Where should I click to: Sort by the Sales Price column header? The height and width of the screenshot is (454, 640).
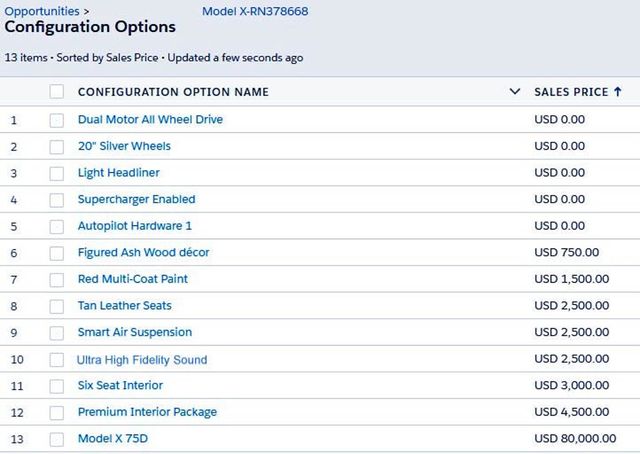pyautogui.click(x=571, y=92)
